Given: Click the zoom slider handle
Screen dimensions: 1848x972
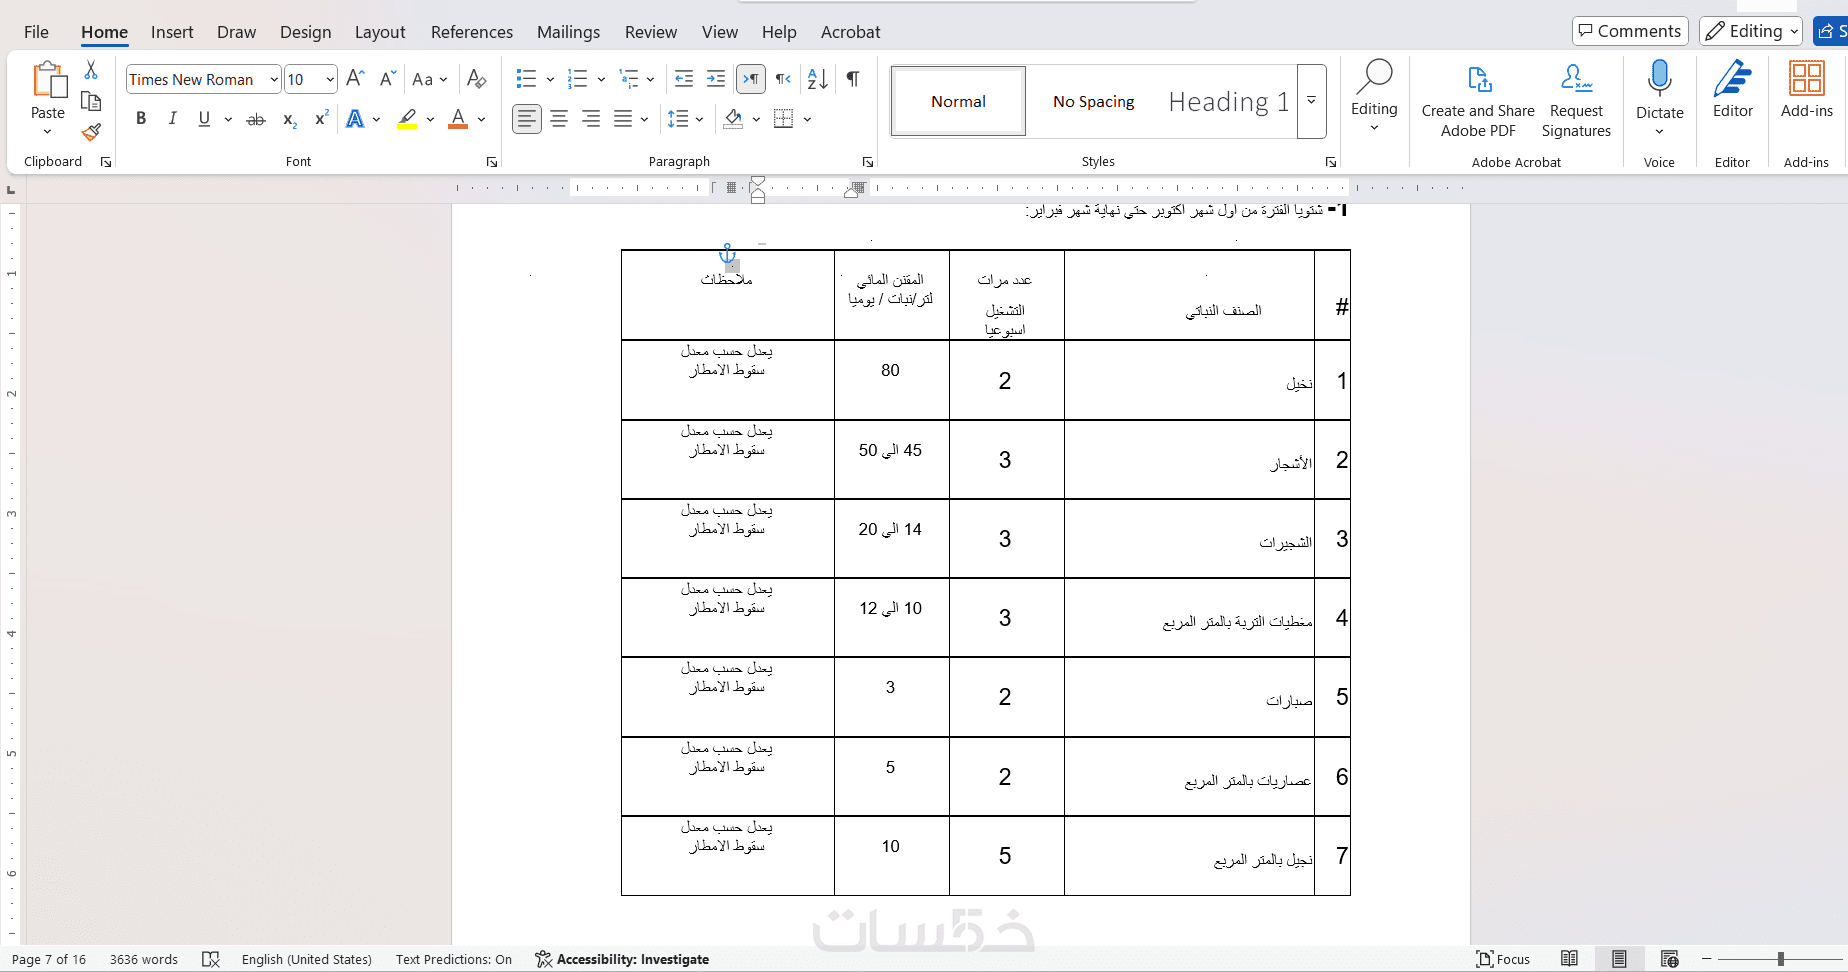Looking at the screenshot, I should (x=1780, y=959).
